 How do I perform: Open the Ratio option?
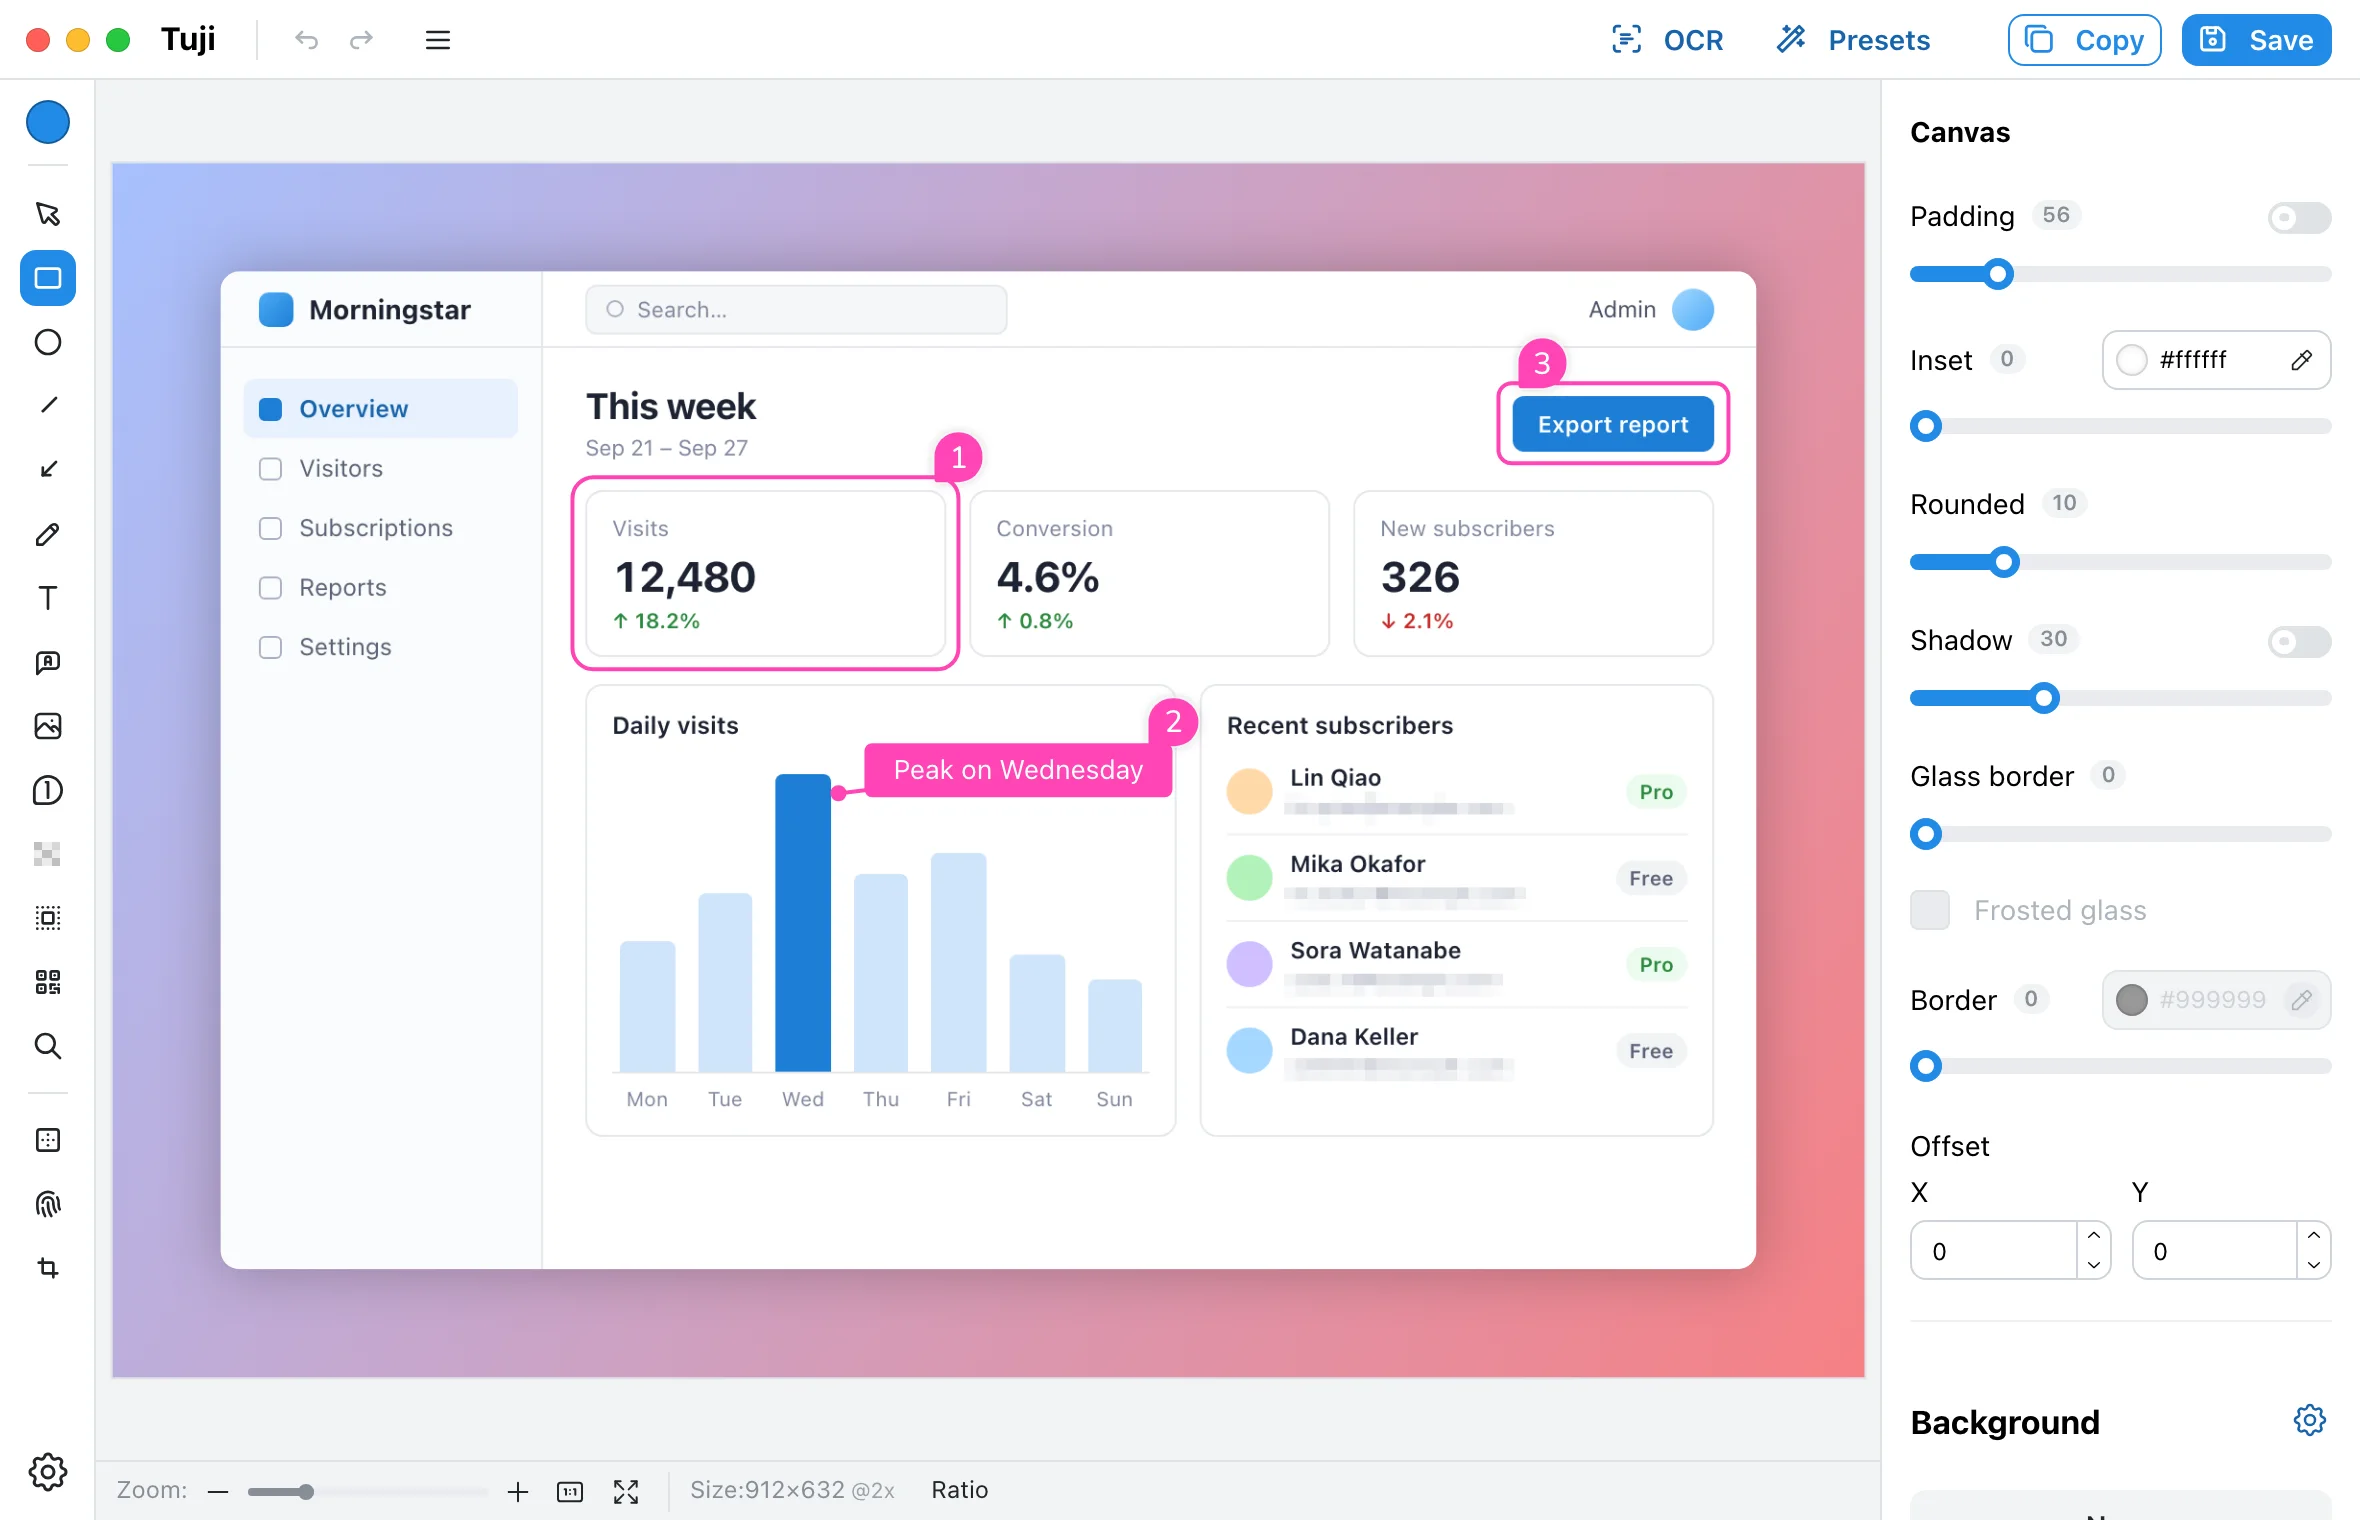pyautogui.click(x=959, y=1490)
